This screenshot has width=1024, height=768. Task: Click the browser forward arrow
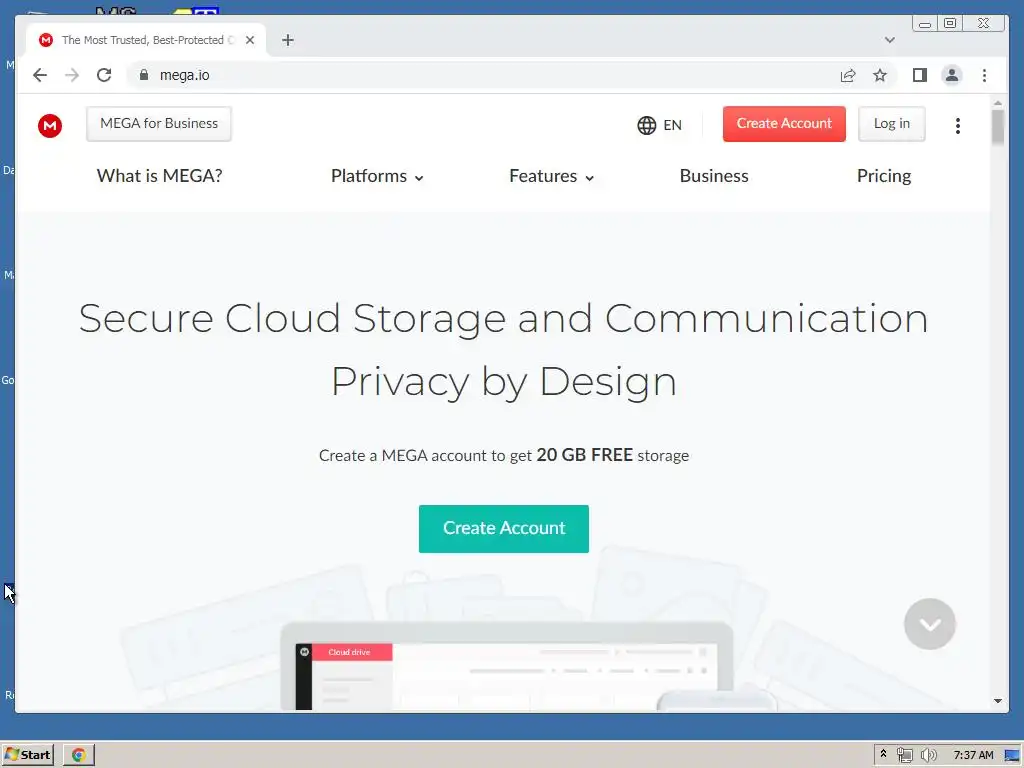coord(72,75)
